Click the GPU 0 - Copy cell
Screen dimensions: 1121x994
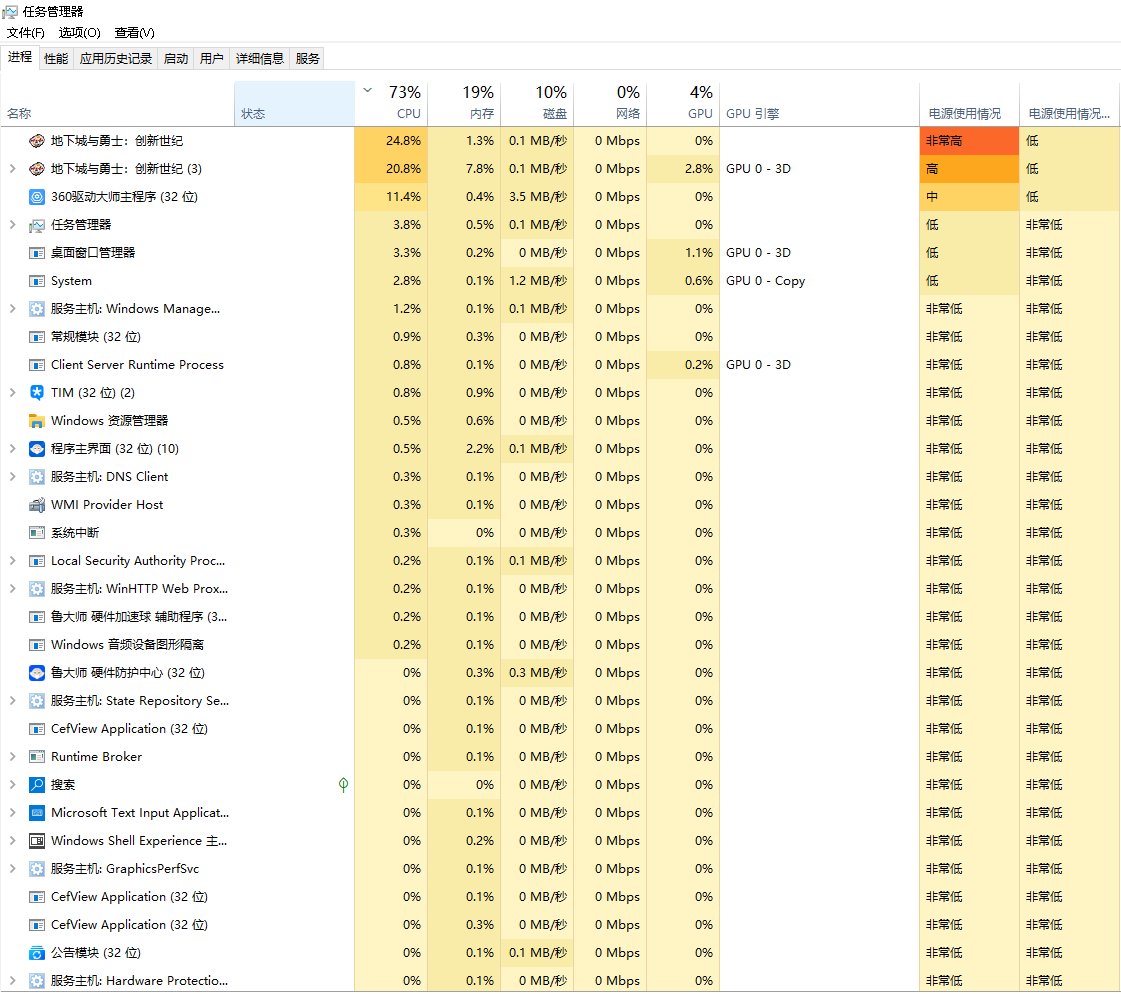pyautogui.click(x=819, y=281)
